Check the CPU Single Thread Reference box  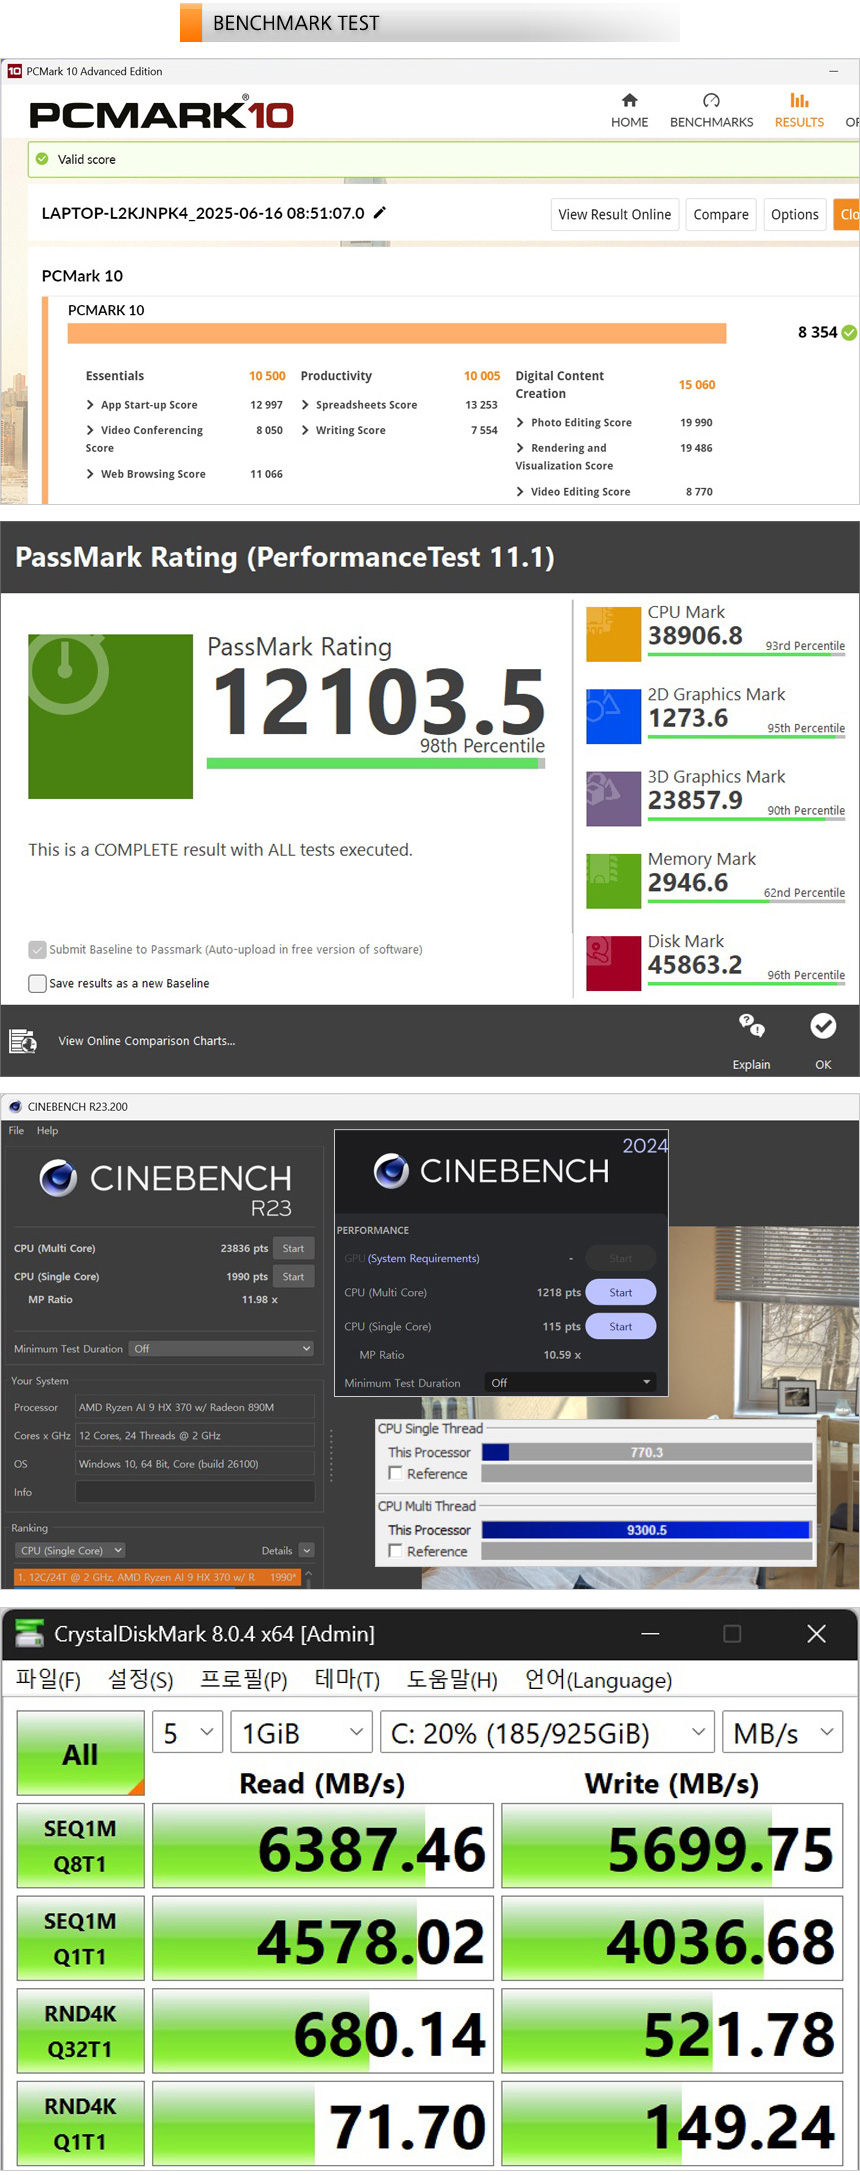point(396,1473)
